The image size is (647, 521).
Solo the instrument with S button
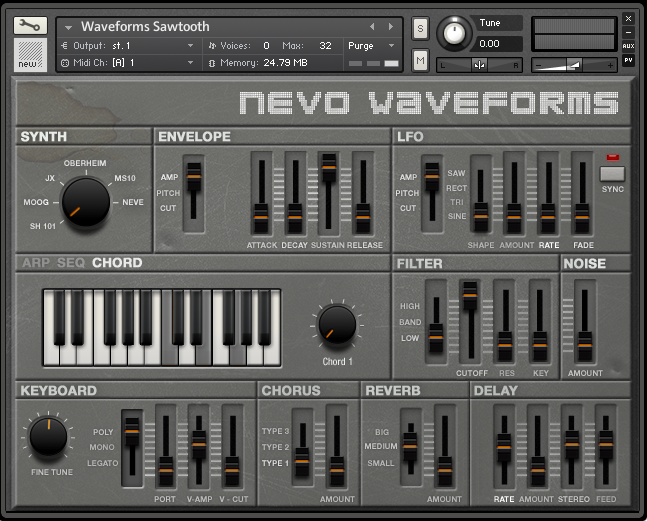[x=420, y=29]
